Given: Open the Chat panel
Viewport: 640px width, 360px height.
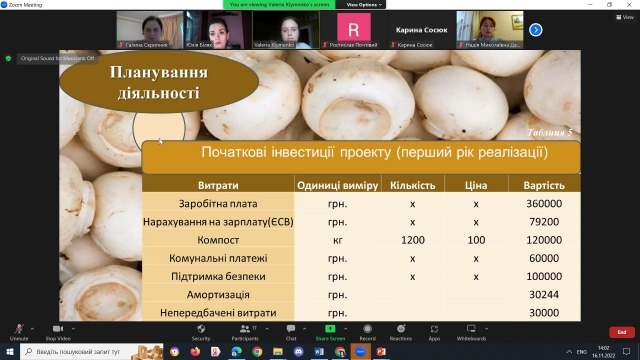Looking at the screenshot, I should (x=291, y=332).
